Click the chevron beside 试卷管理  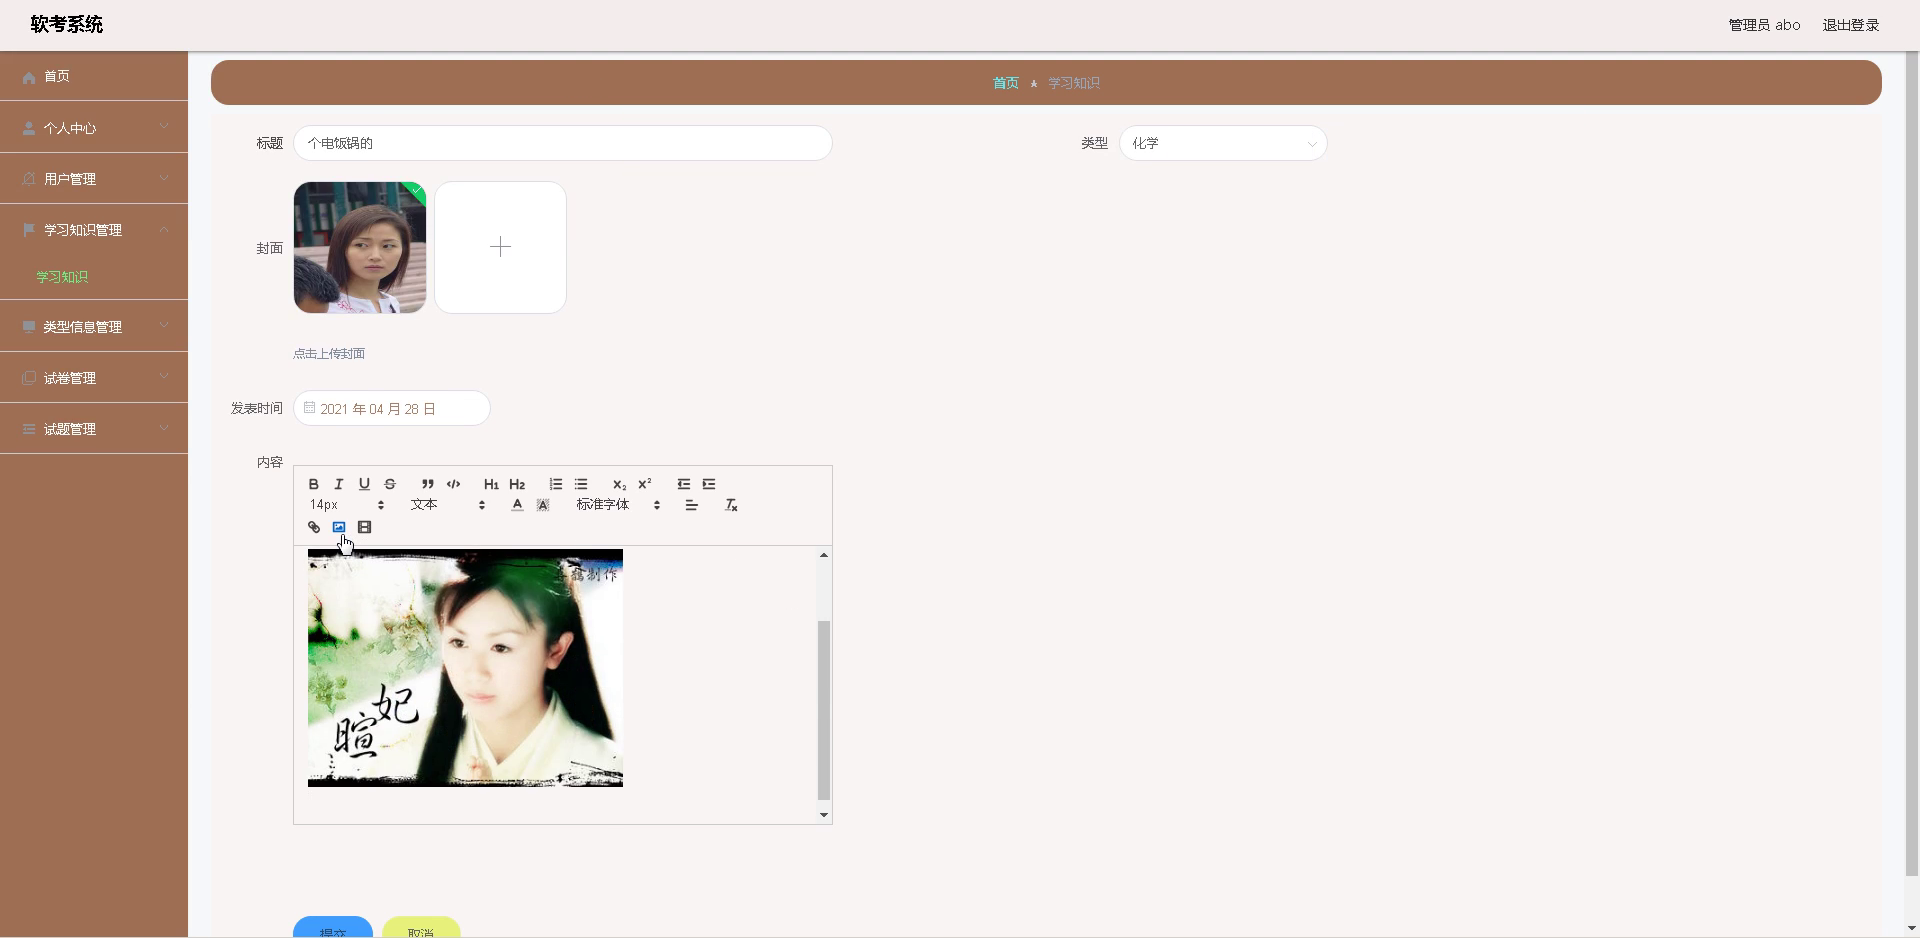(164, 376)
